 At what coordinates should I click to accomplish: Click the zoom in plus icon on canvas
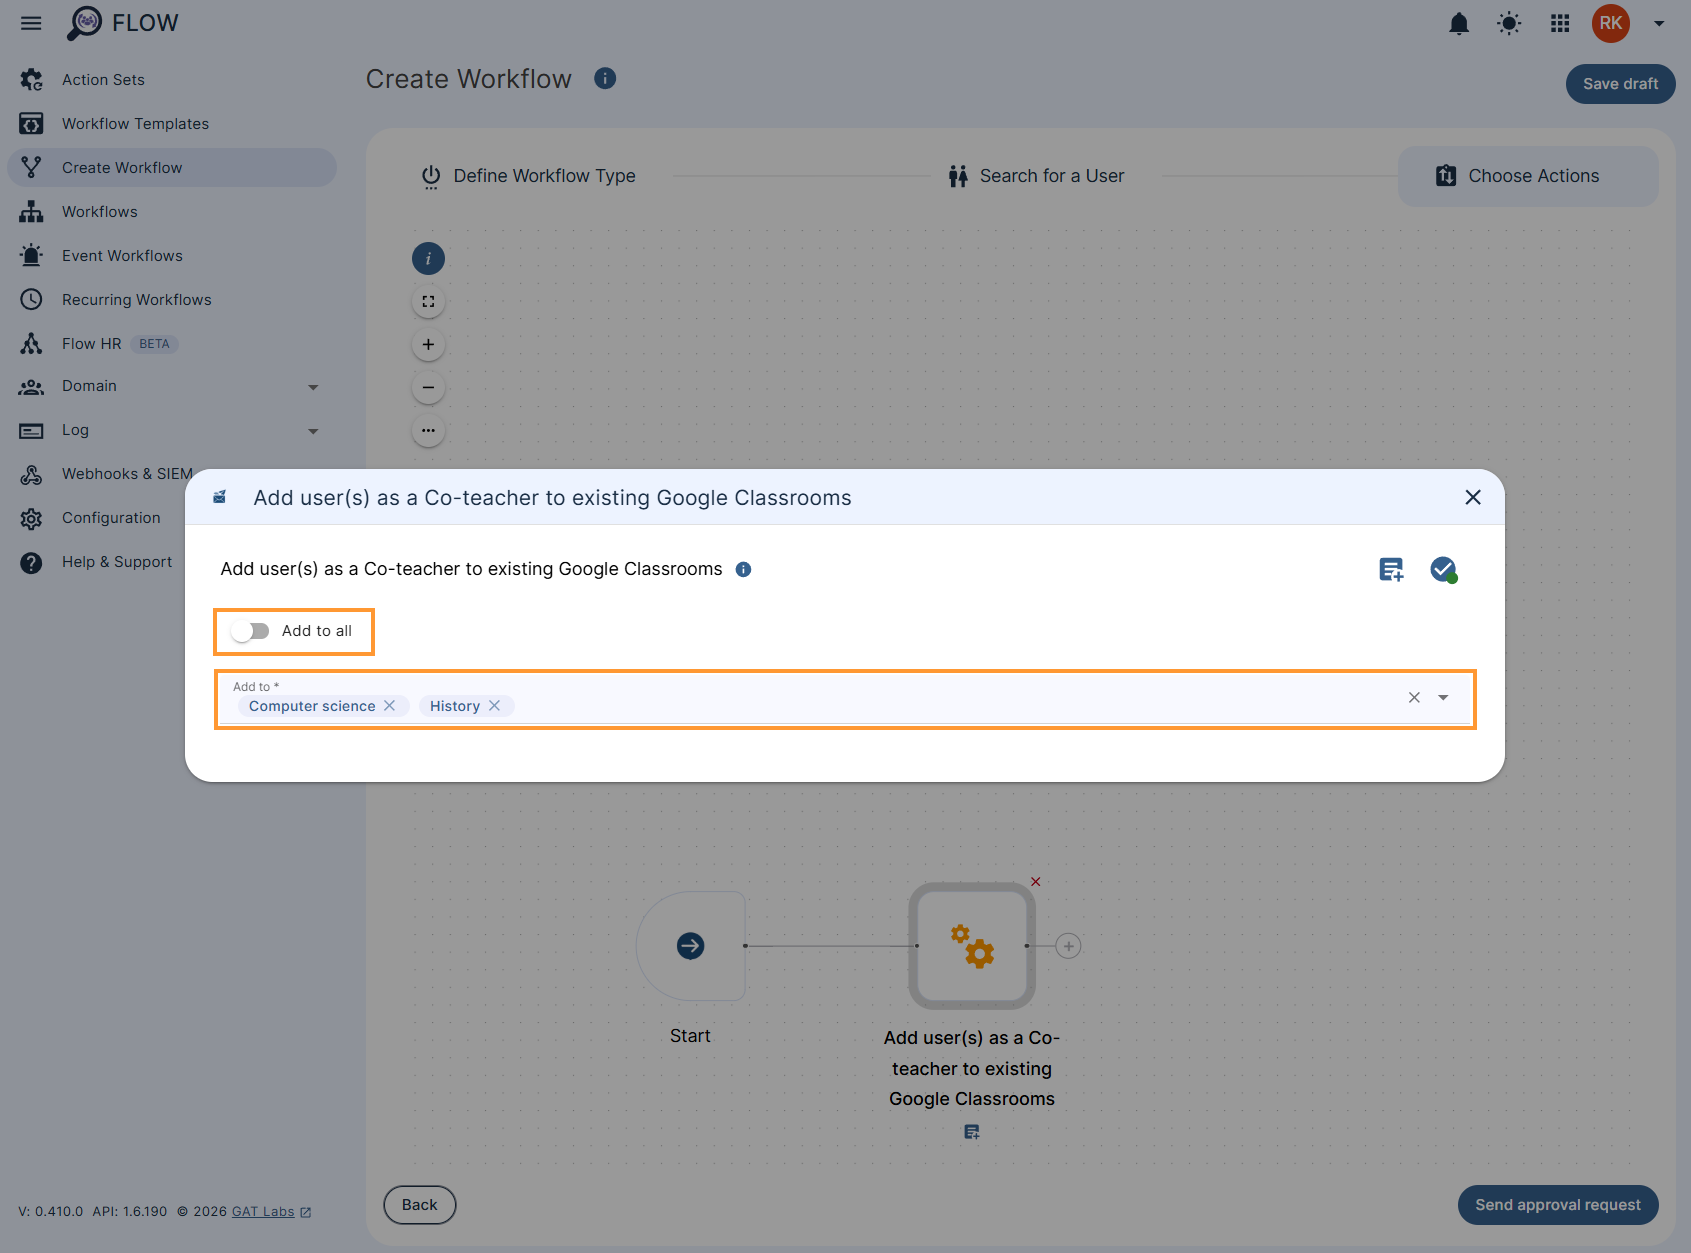coord(428,344)
